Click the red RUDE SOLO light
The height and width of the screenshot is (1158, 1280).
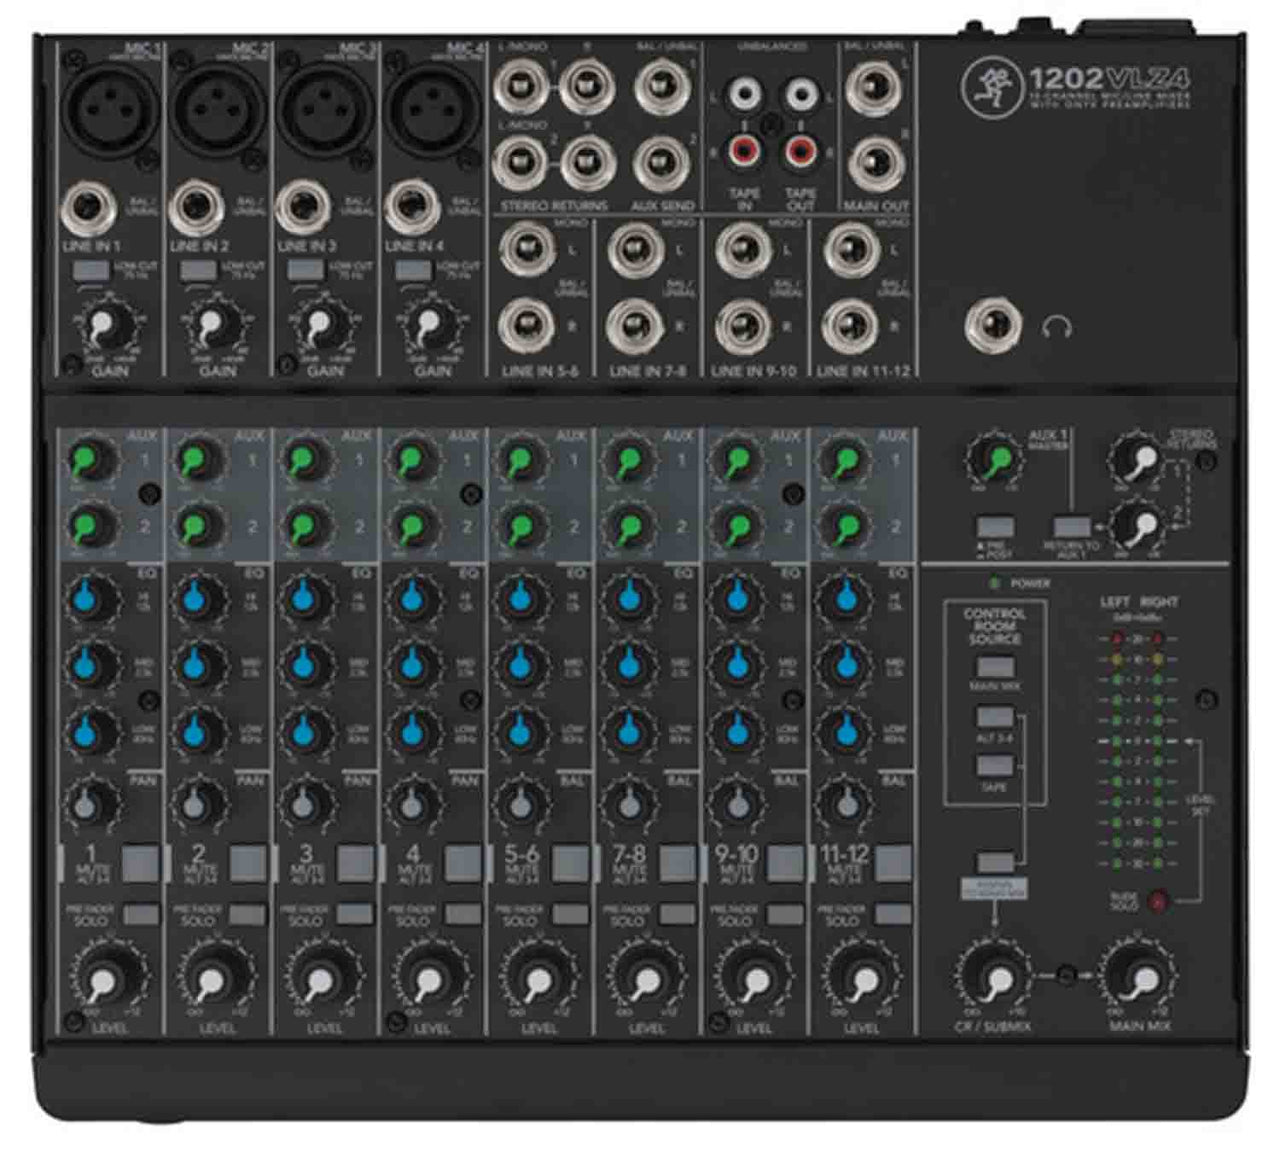point(1160,902)
